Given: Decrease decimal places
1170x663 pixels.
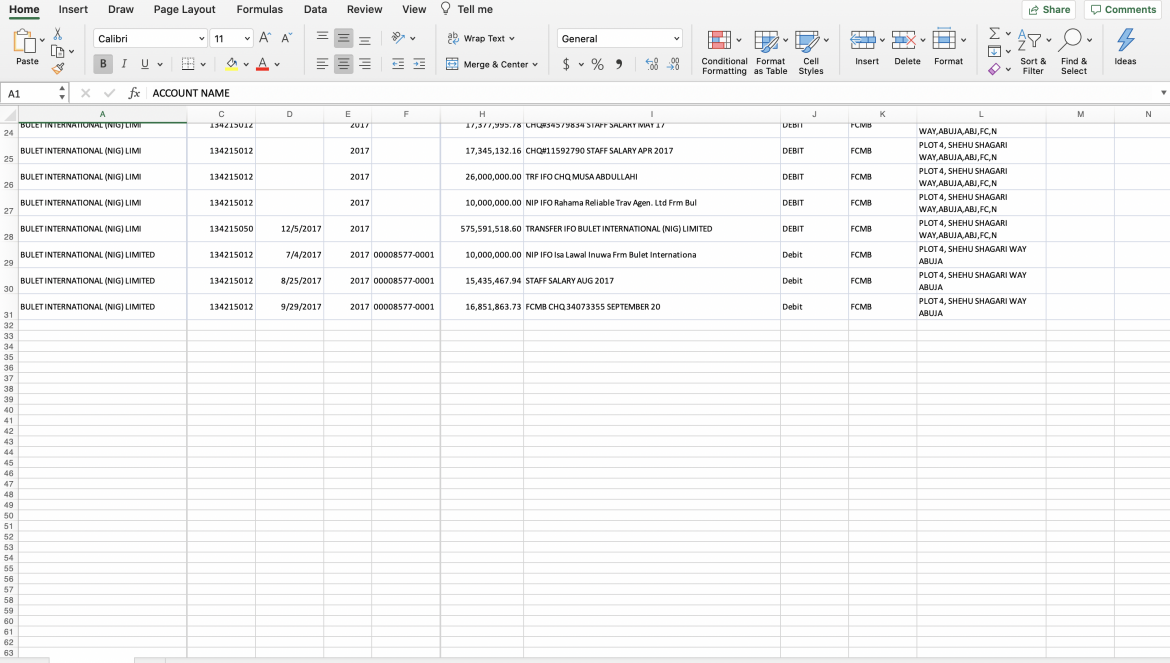Looking at the screenshot, I should tap(673, 64).
